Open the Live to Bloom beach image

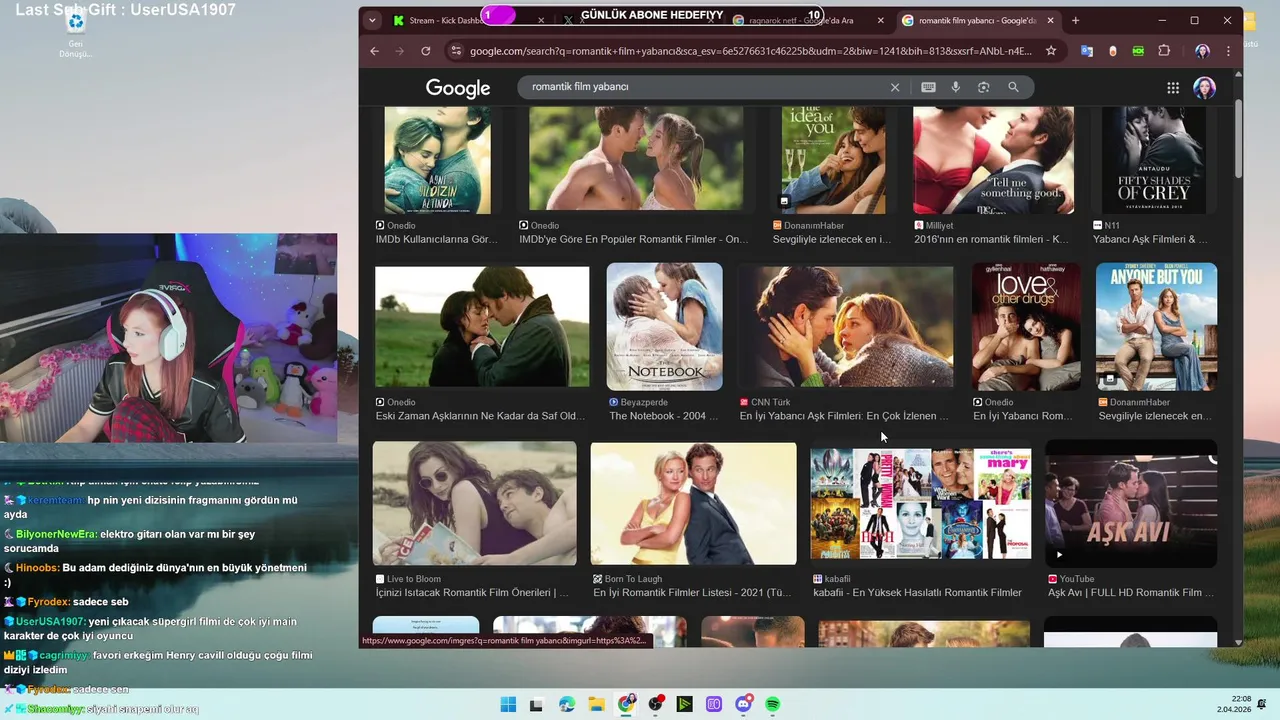[x=475, y=503]
